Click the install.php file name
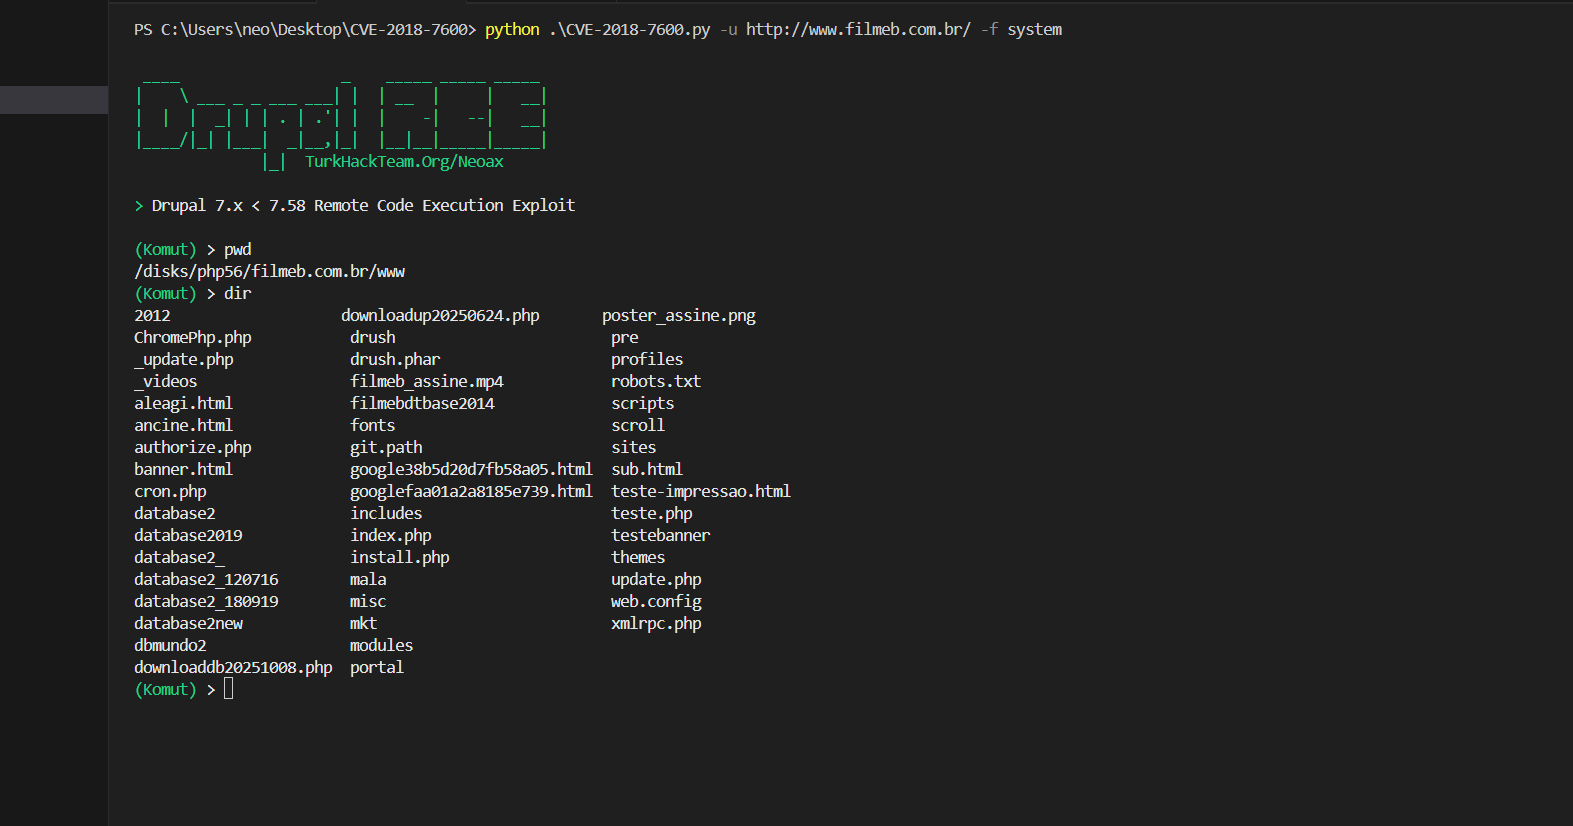This screenshot has width=1573, height=826. pyautogui.click(x=400, y=558)
